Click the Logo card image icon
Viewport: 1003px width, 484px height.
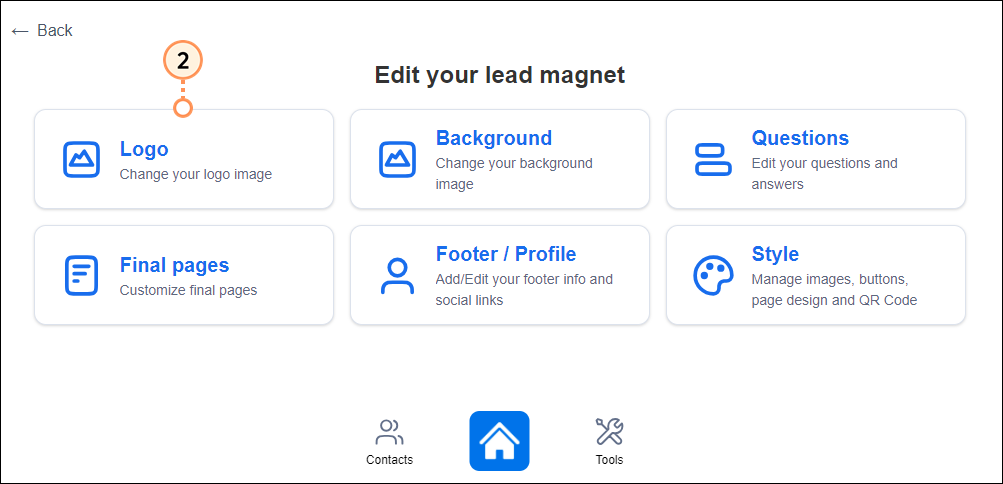click(81, 159)
